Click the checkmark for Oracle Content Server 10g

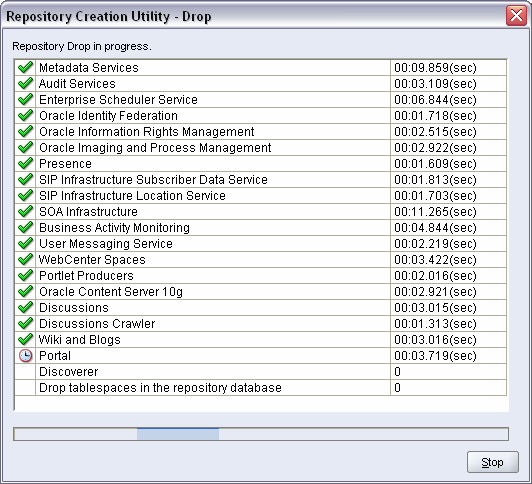(x=25, y=291)
